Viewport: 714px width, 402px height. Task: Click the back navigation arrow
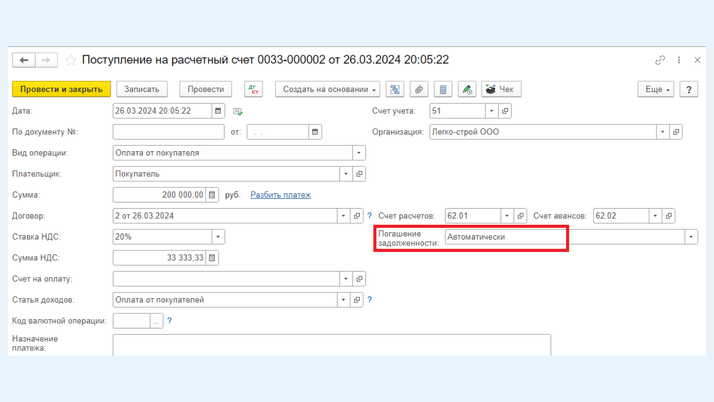point(25,60)
